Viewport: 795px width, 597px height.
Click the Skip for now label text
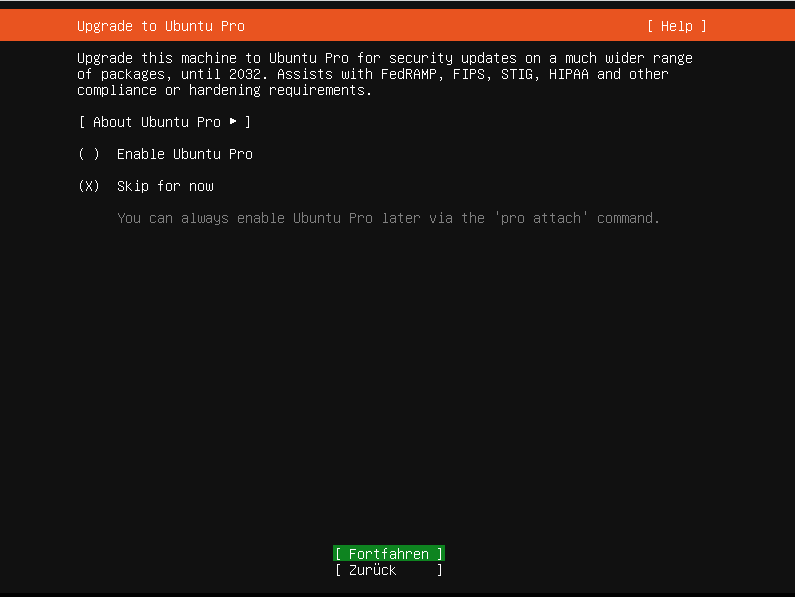coord(165,186)
